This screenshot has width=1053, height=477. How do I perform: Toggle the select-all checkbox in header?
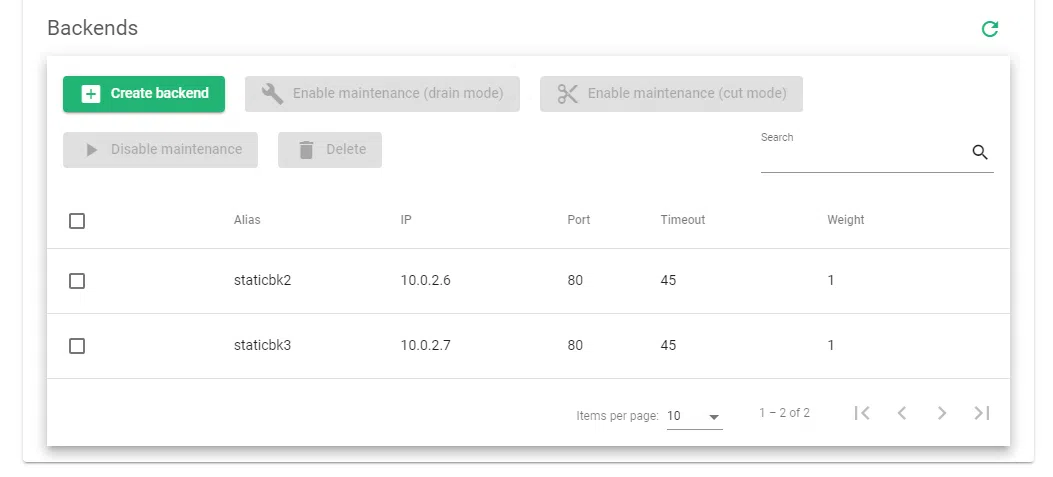77,221
